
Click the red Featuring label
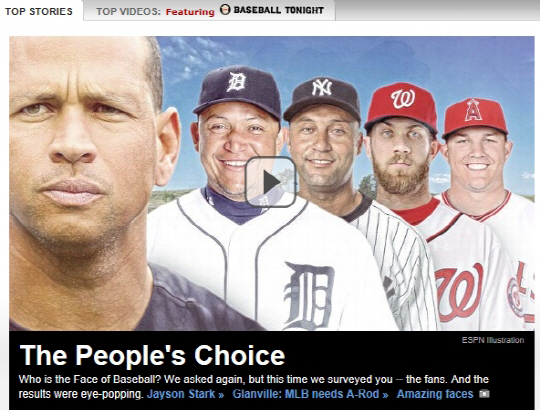(x=190, y=12)
